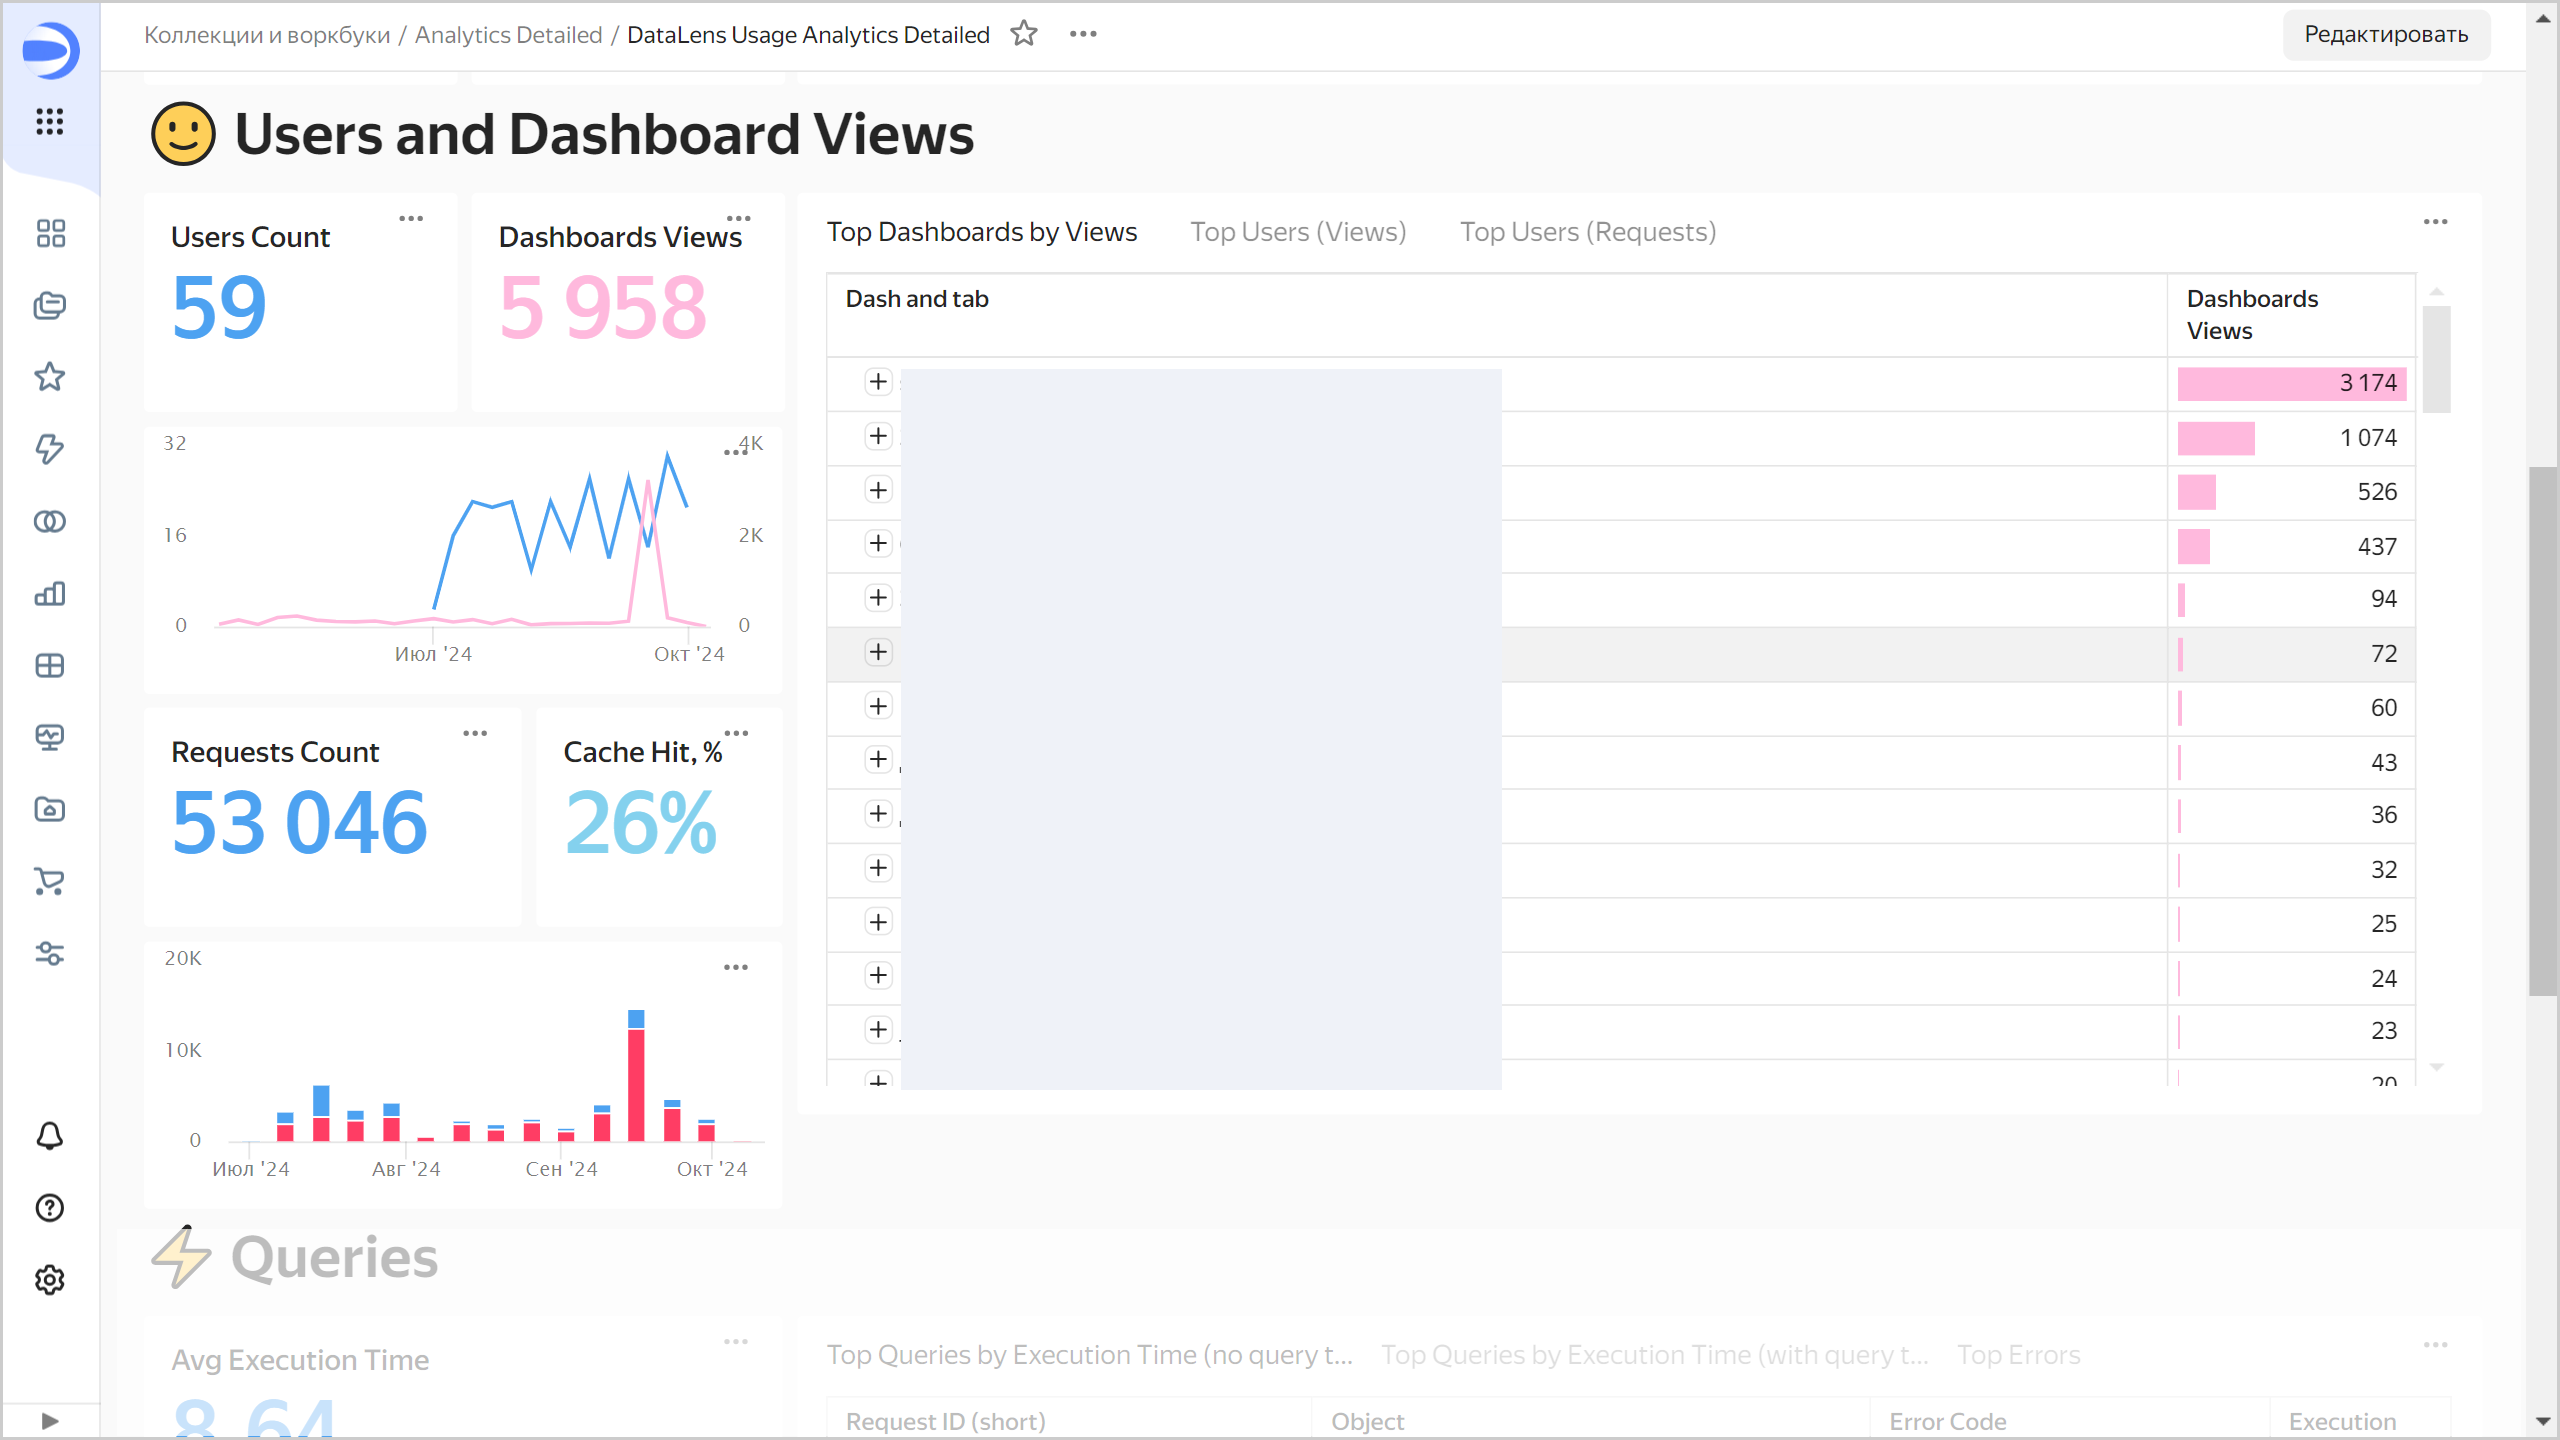The image size is (2560, 1440).
Task: Open the Collections grid icon in sidebar
Action: pos(49,234)
